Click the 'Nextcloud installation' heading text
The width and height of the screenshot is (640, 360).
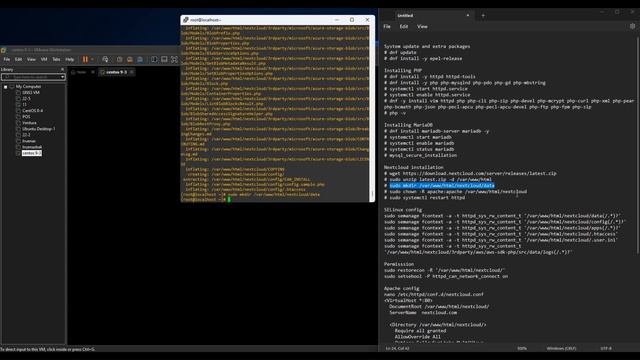(x=413, y=167)
